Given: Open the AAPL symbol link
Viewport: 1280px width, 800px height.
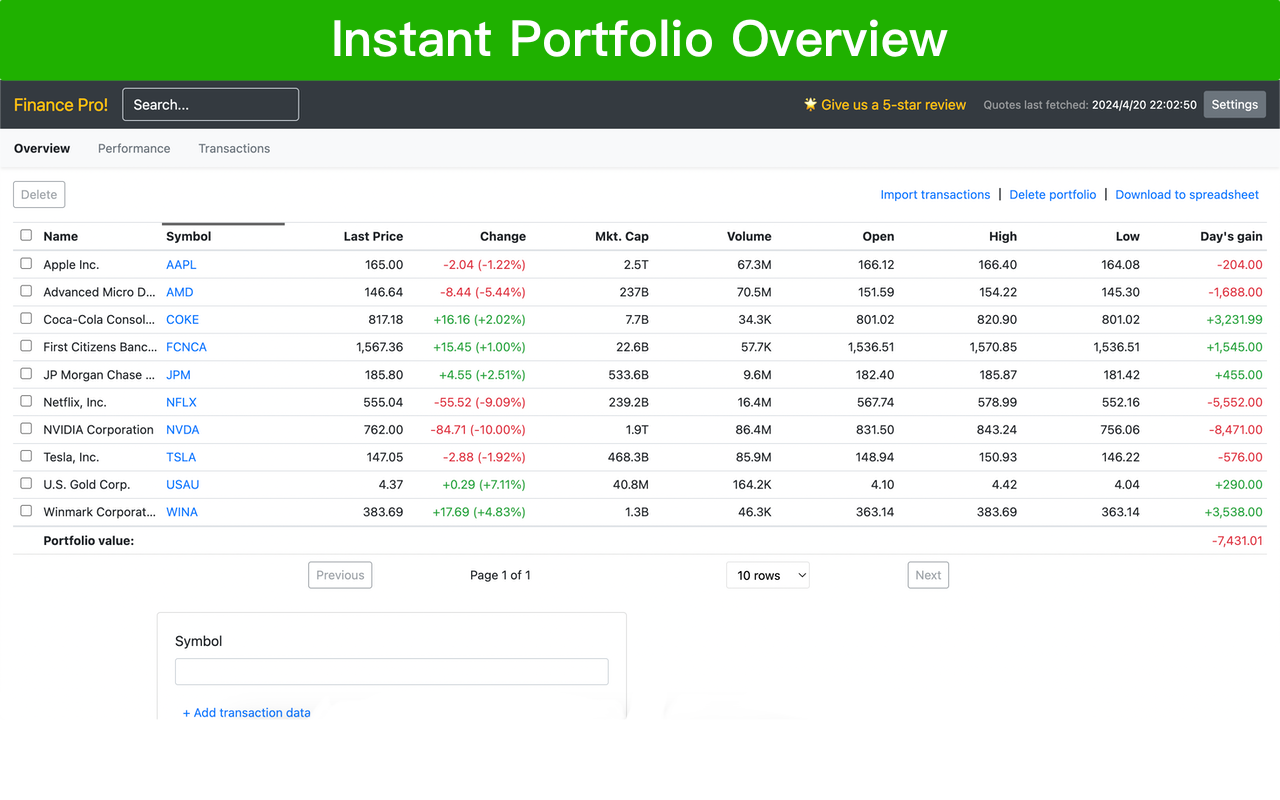Looking at the screenshot, I should [x=181, y=264].
